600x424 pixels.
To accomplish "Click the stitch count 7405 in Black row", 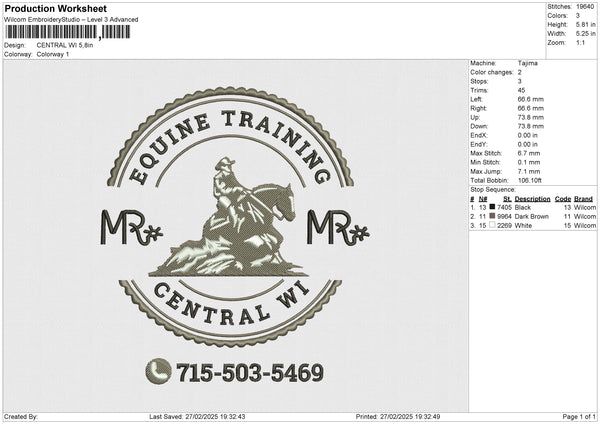I will click(504, 207).
